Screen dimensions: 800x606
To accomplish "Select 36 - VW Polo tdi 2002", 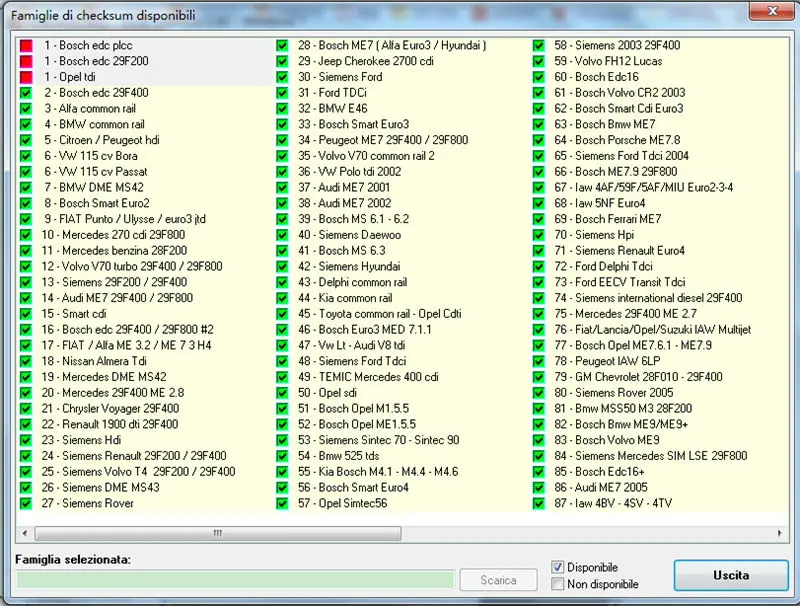I will [x=350, y=172].
